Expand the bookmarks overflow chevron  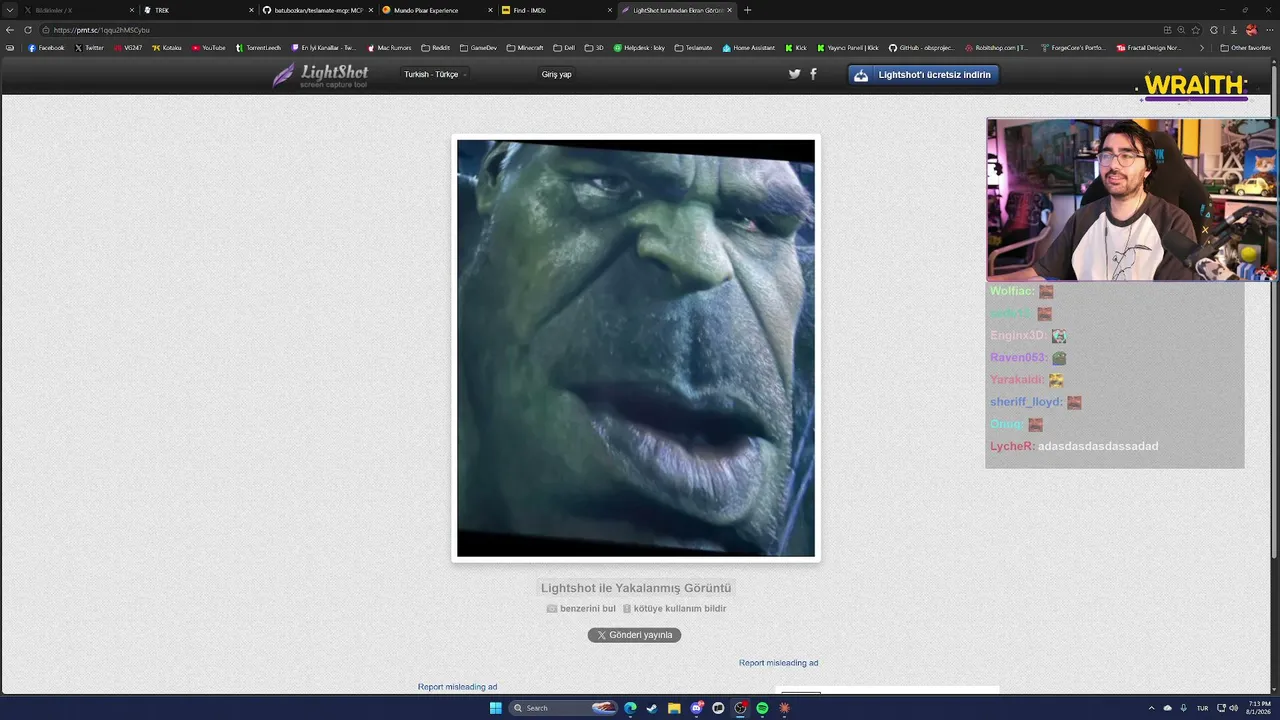pyautogui.click(x=1201, y=48)
